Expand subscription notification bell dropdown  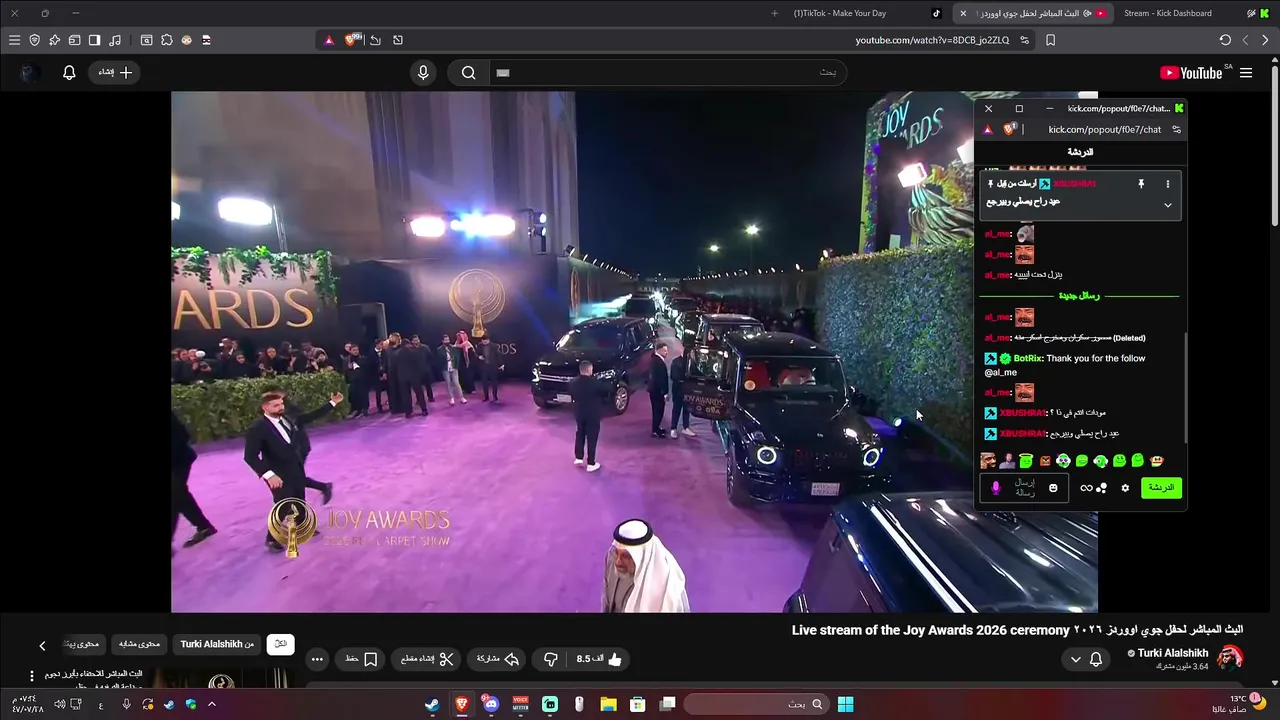[x=1086, y=659]
